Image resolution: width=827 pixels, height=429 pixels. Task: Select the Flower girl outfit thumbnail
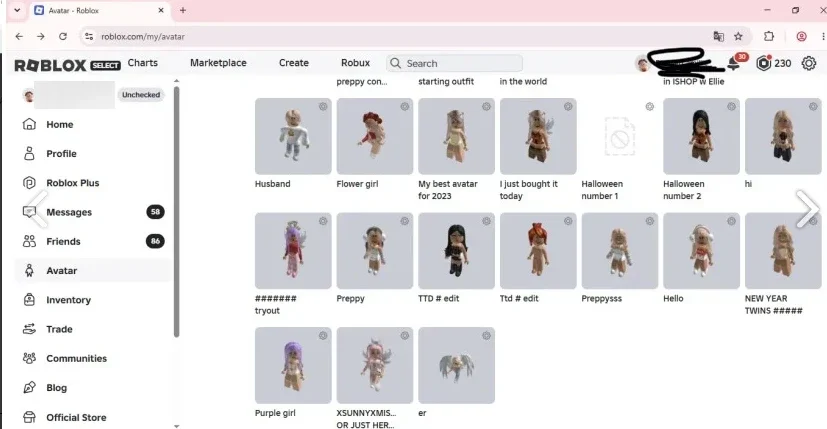tap(375, 136)
